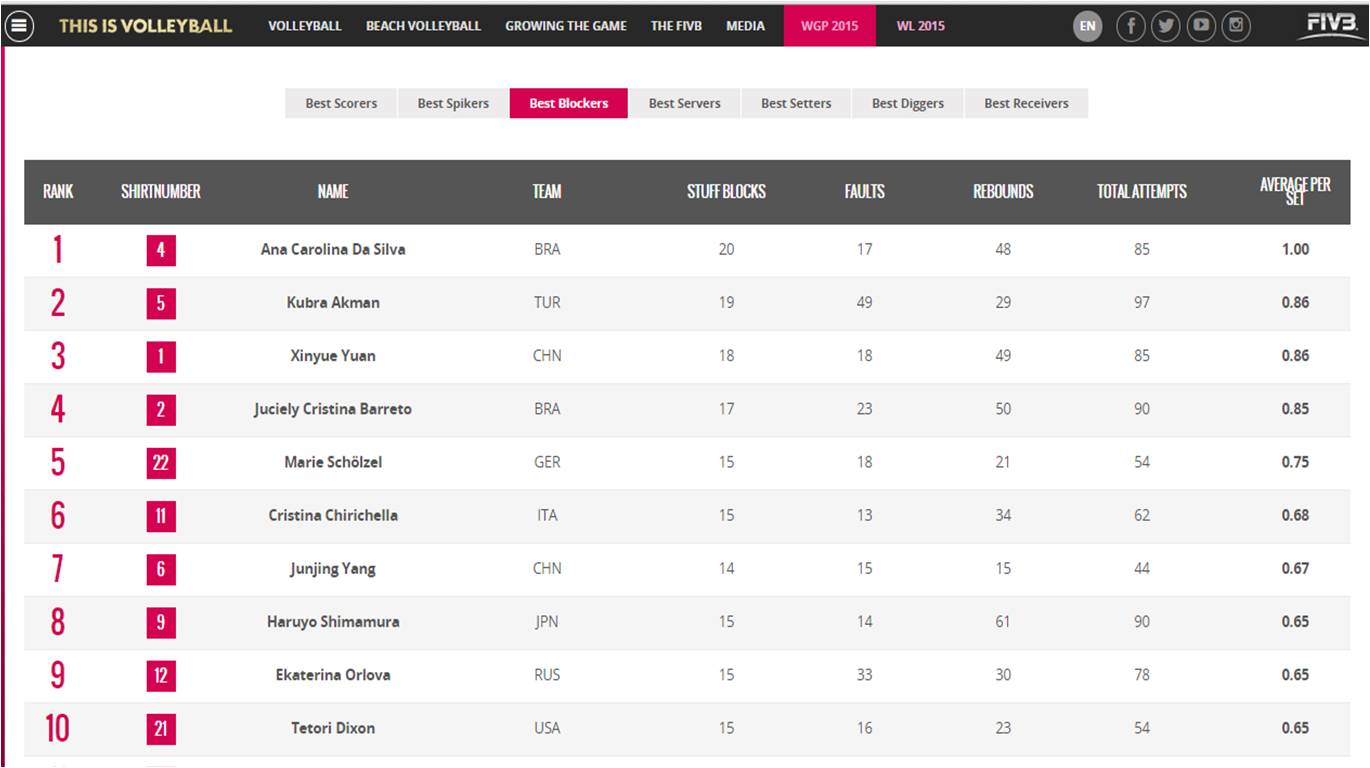Click the Facebook social icon
Screen dimensions: 1370x768
pyautogui.click(x=1131, y=26)
